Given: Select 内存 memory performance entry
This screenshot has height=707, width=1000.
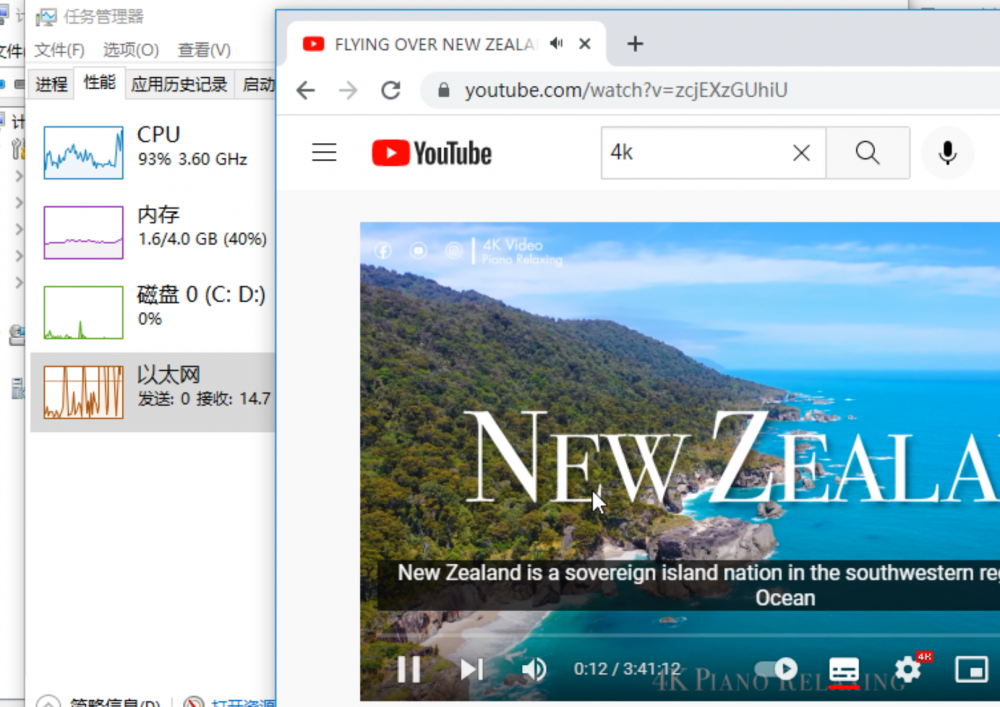Looking at the screenshot, I should 153,231.
